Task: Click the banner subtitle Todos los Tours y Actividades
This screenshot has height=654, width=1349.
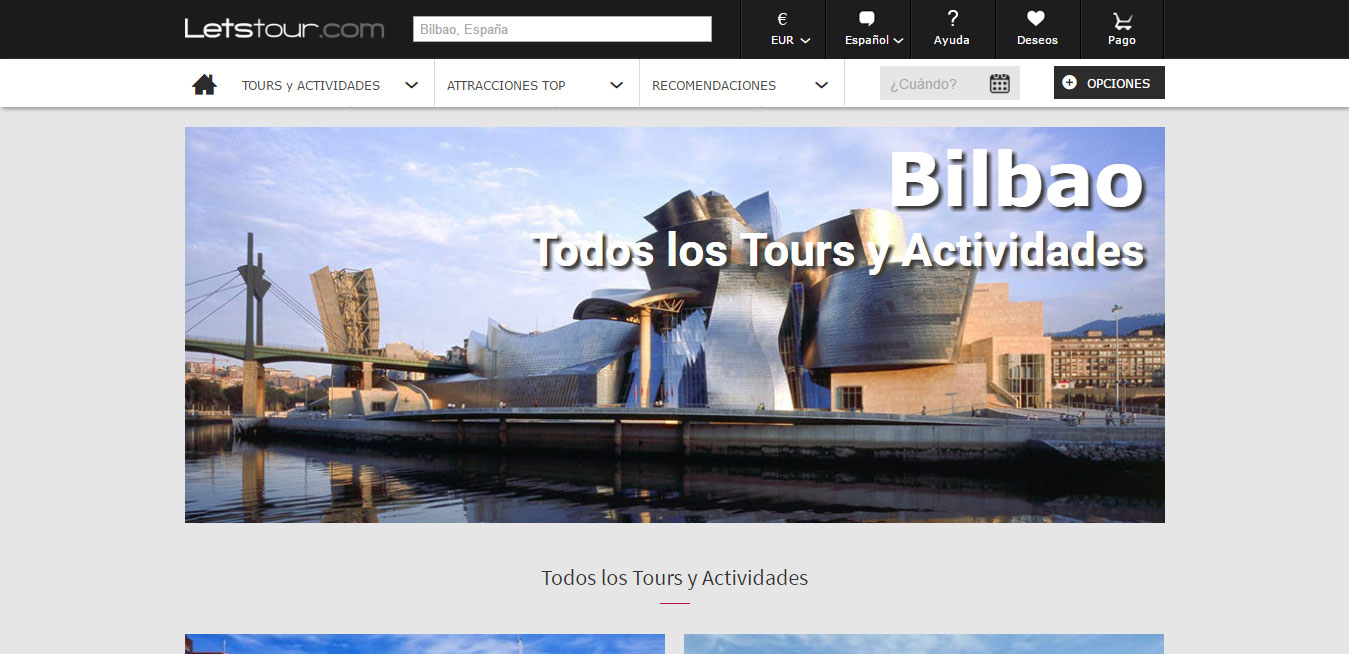Action: pos(838,250)
